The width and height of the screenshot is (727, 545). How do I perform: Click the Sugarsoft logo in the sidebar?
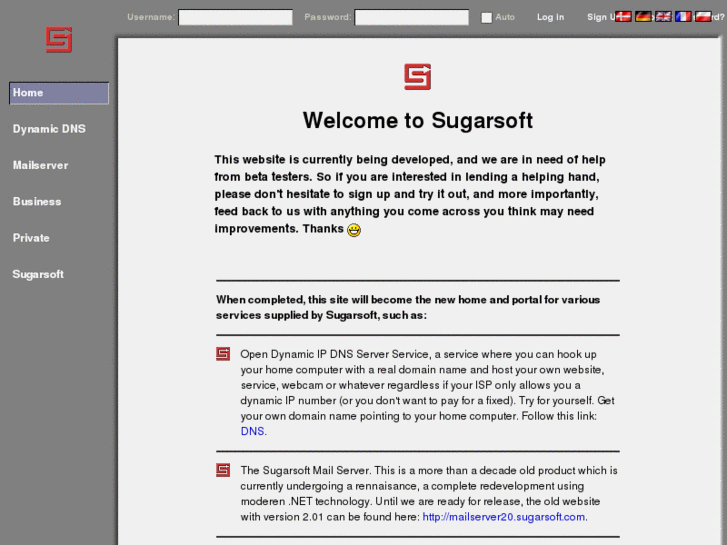(59, 39)
